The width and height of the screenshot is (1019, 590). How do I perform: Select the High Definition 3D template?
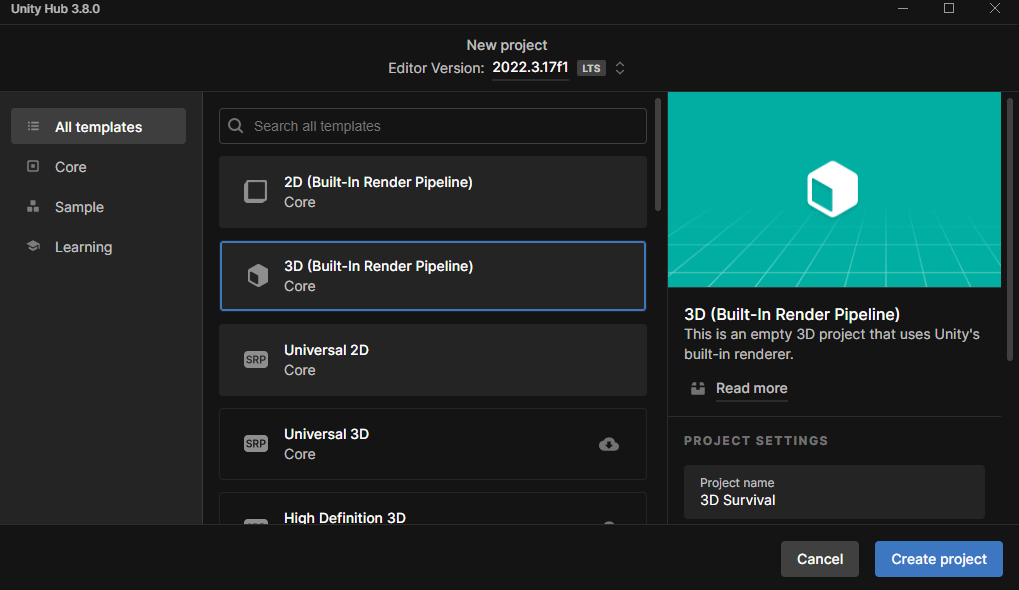point(433,509)
